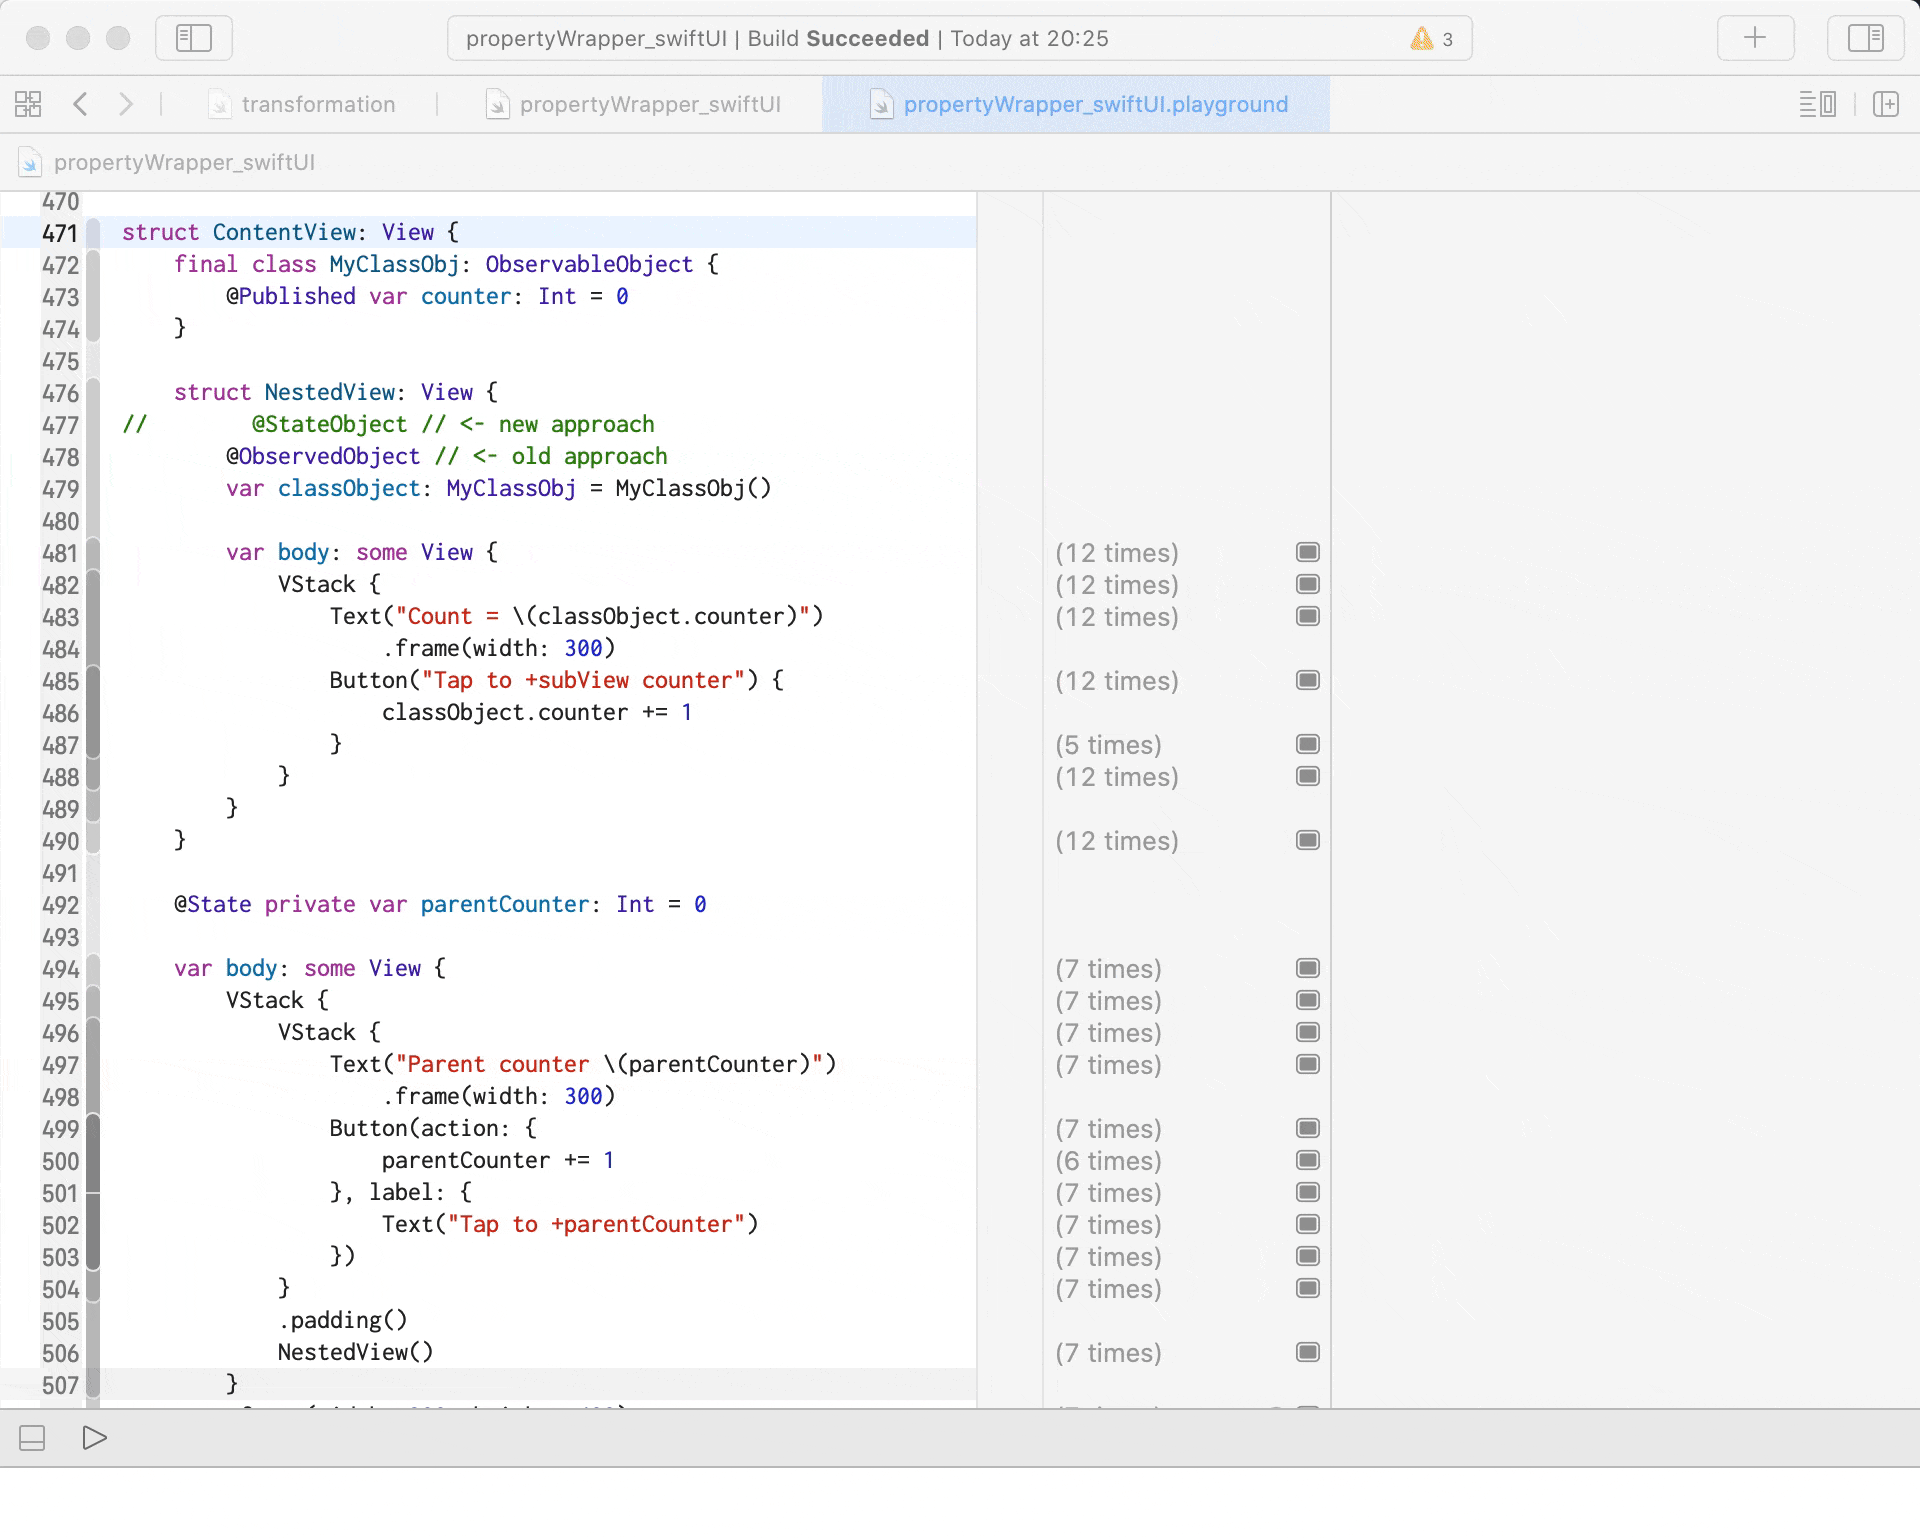Click the propertyWrapper_swiftUI tab
1920x1538 pixels.
coord(649,105)
